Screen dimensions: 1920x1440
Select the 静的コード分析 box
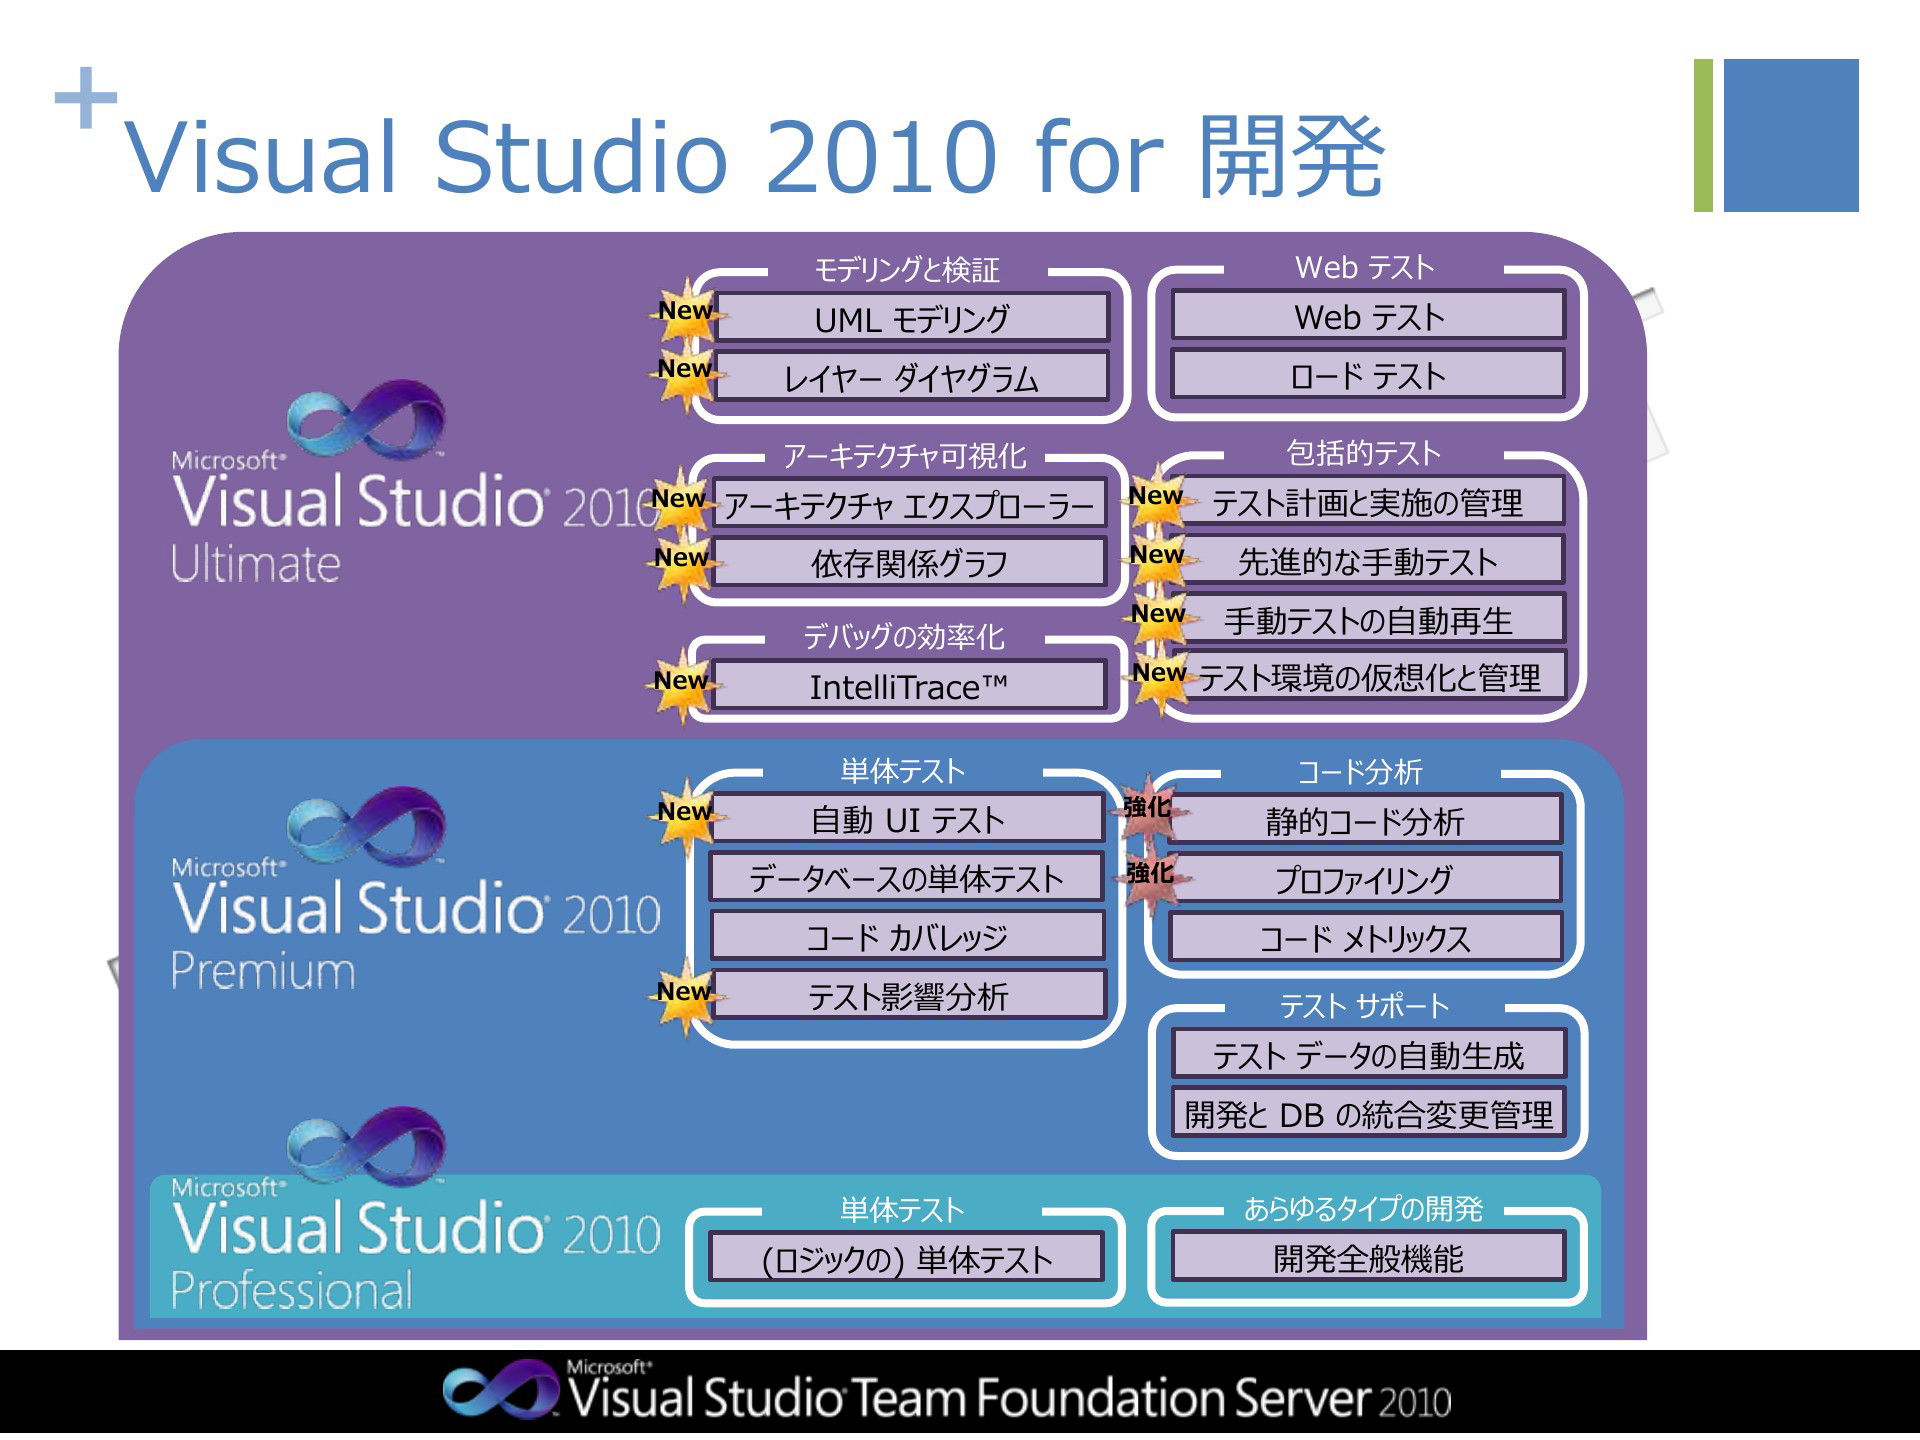[x=1366, y=821]
